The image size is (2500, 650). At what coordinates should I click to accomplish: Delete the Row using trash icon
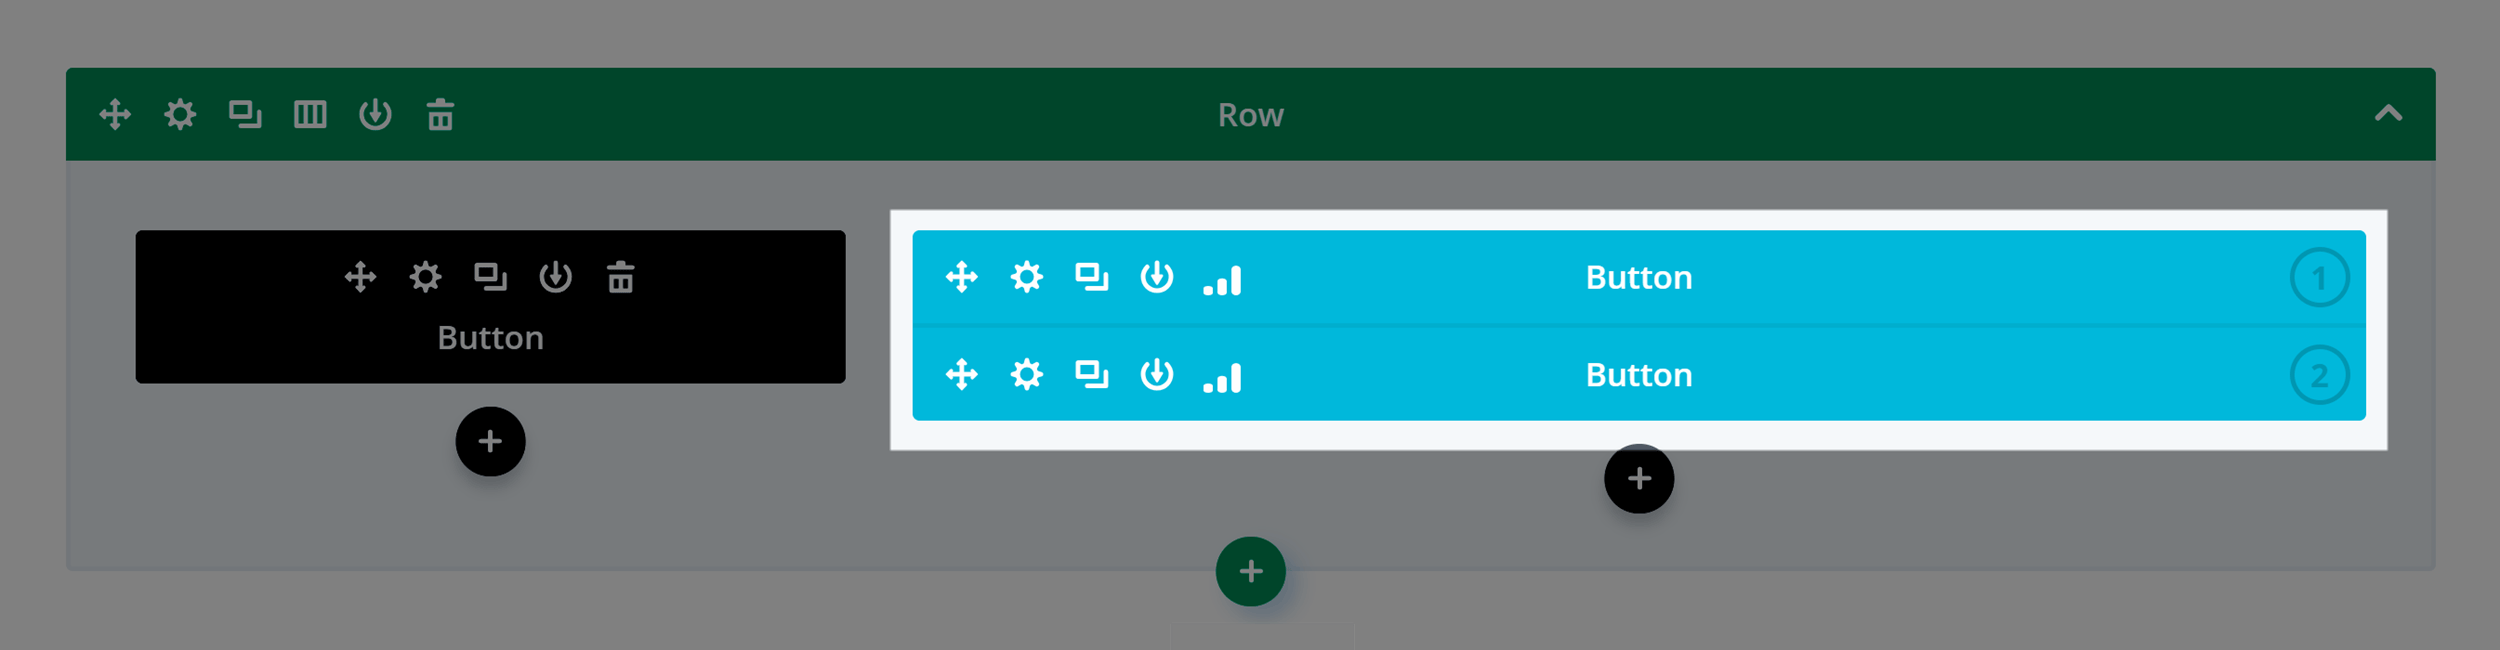pos(440,114)
